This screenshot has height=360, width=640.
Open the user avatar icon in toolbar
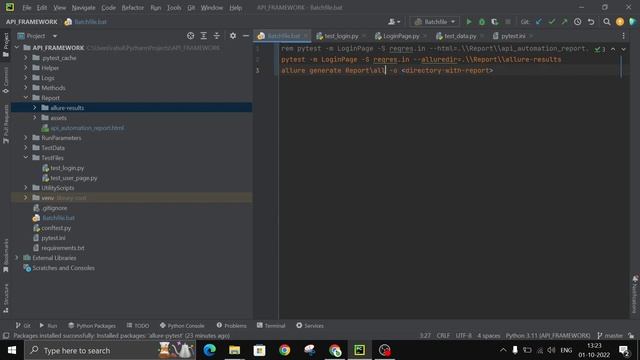coord(620,22)
